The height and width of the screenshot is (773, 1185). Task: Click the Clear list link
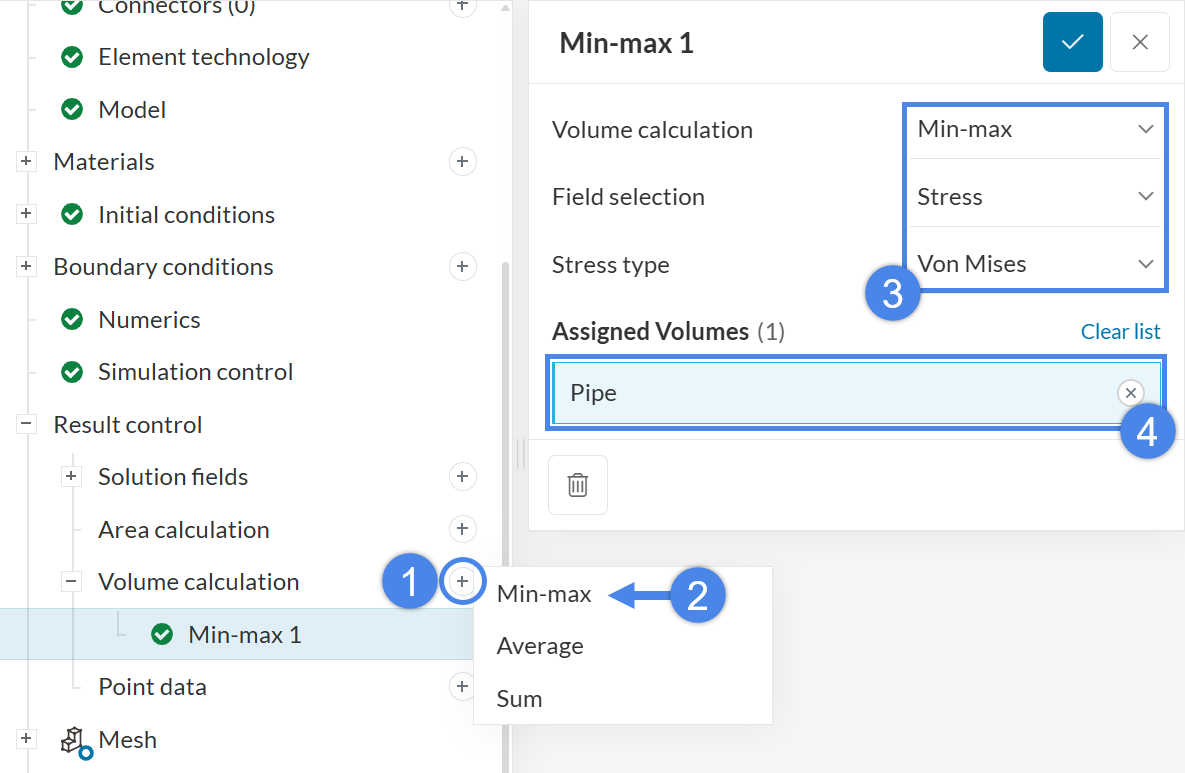(1120, 332)
